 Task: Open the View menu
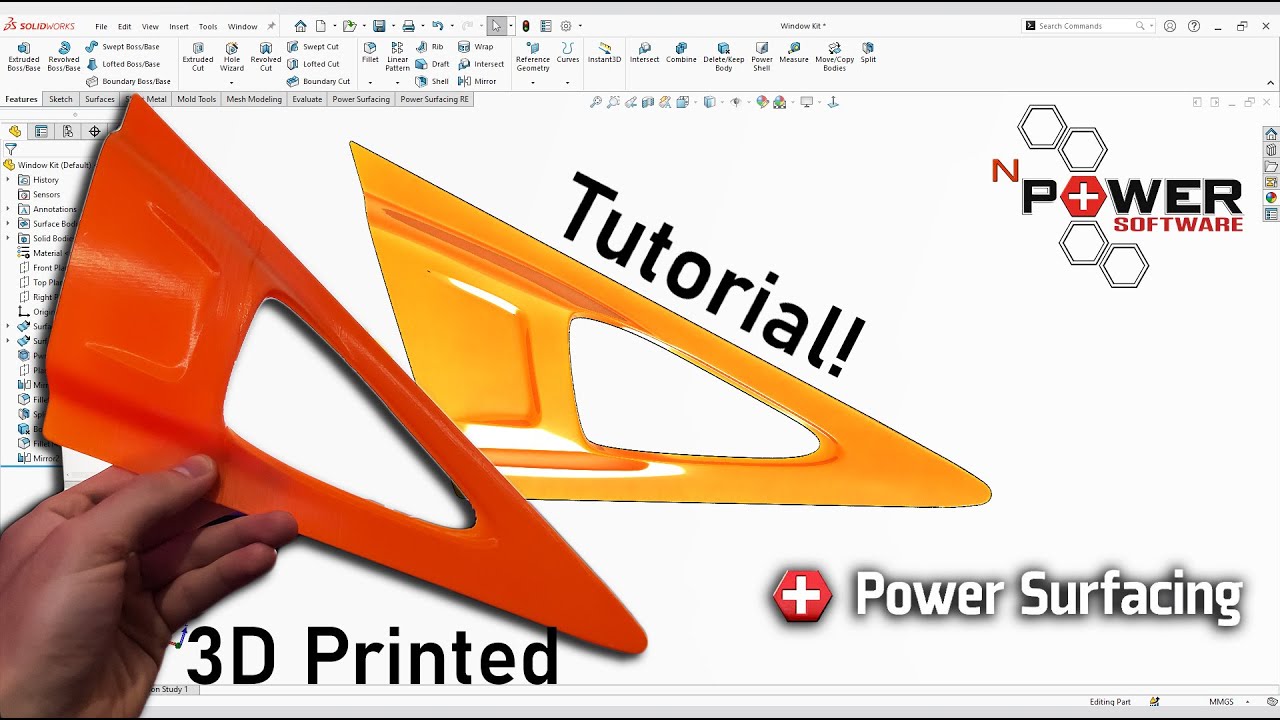coord(150,27)
